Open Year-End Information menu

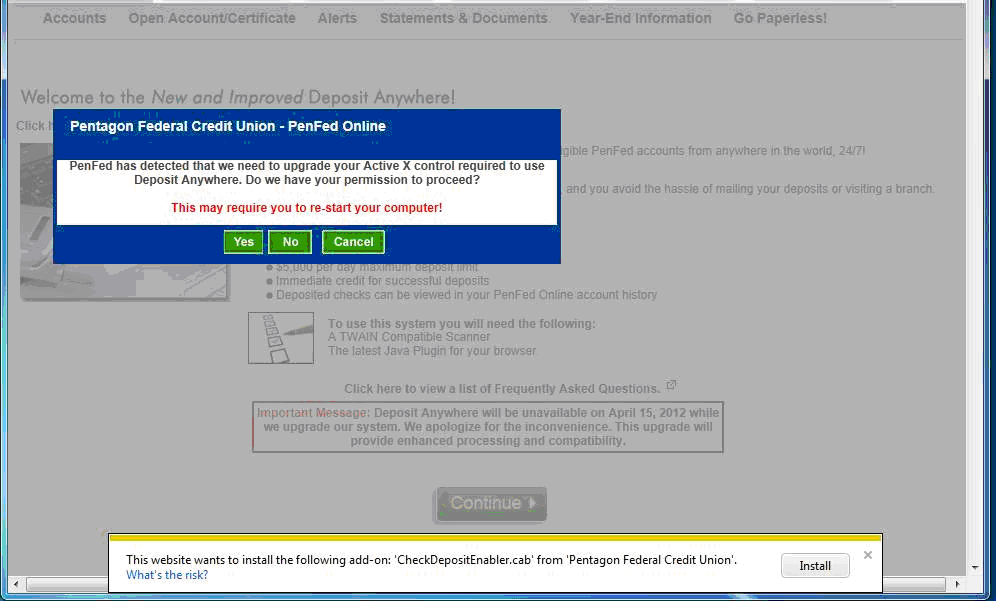(640, 18)
